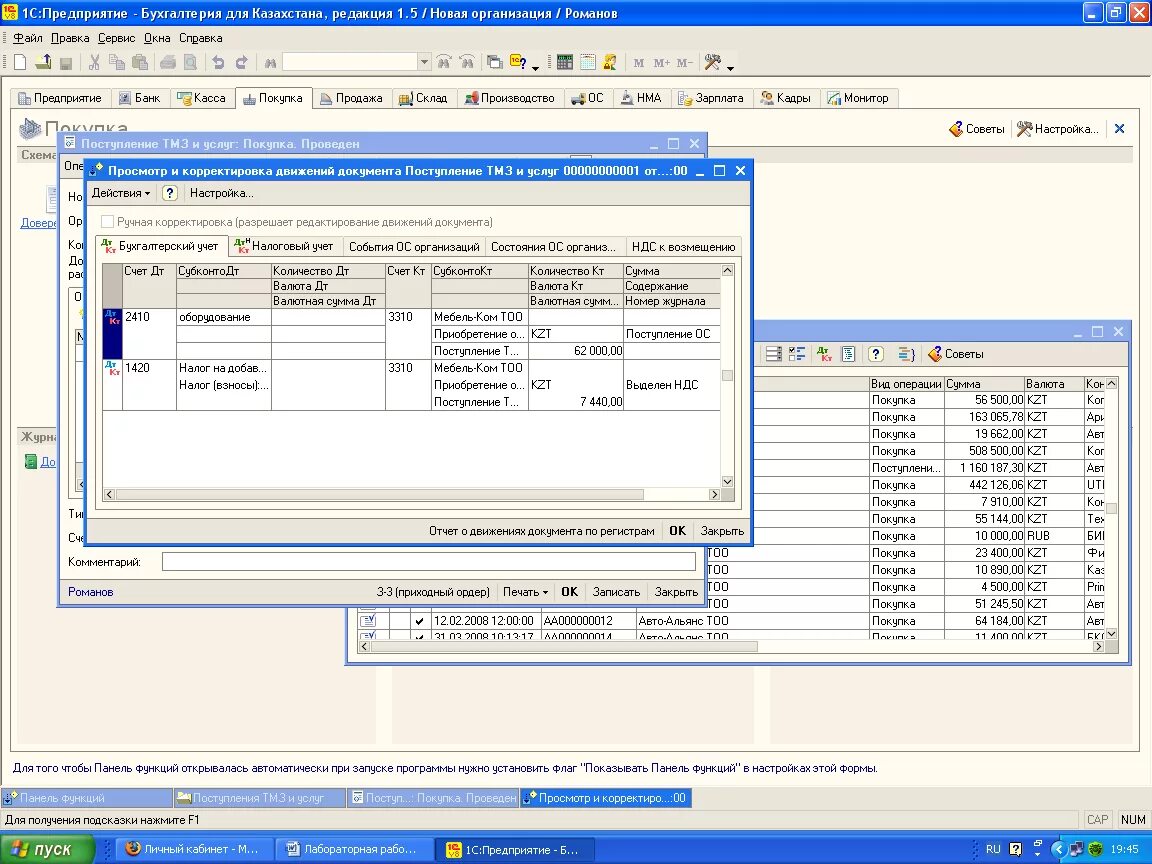Click the help question icon next to Действия
This screenshot has height=864, width=1152.
[x=170, y=193]
